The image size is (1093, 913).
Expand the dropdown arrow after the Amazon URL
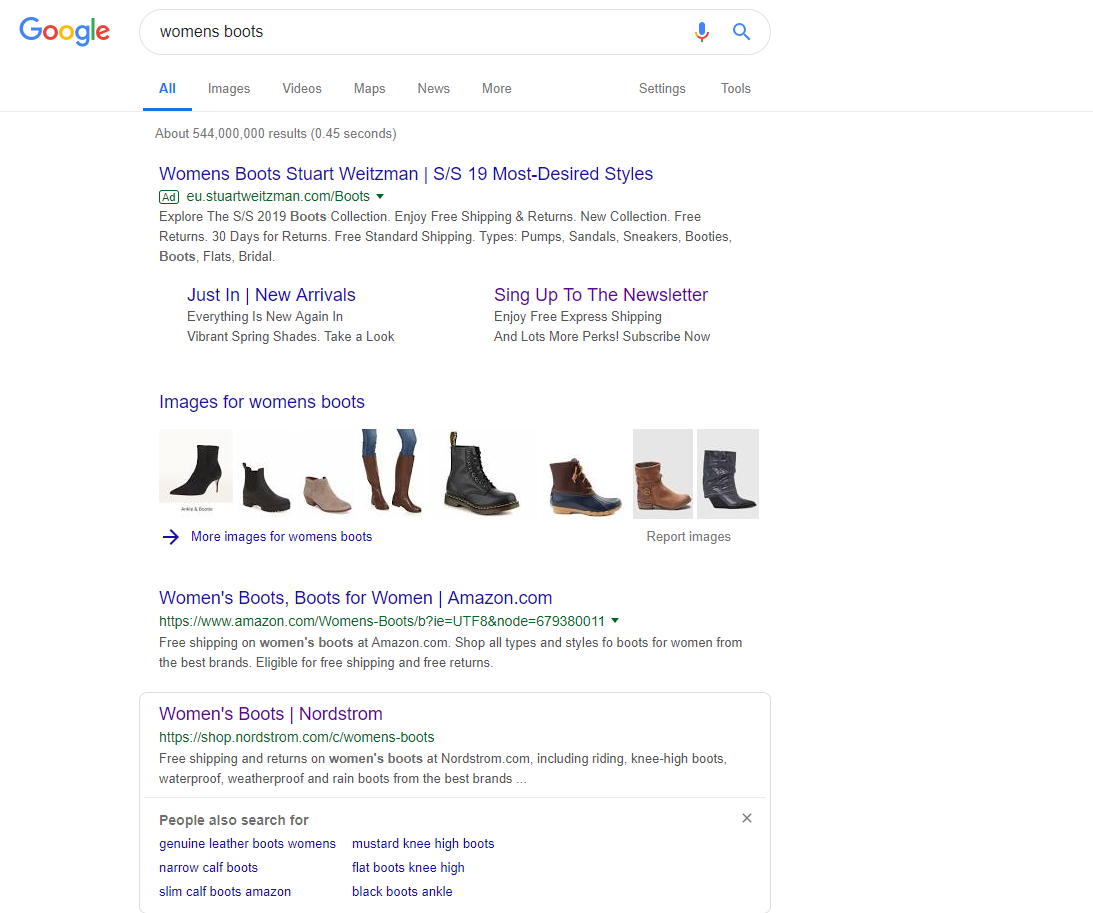tap(615, 620)
